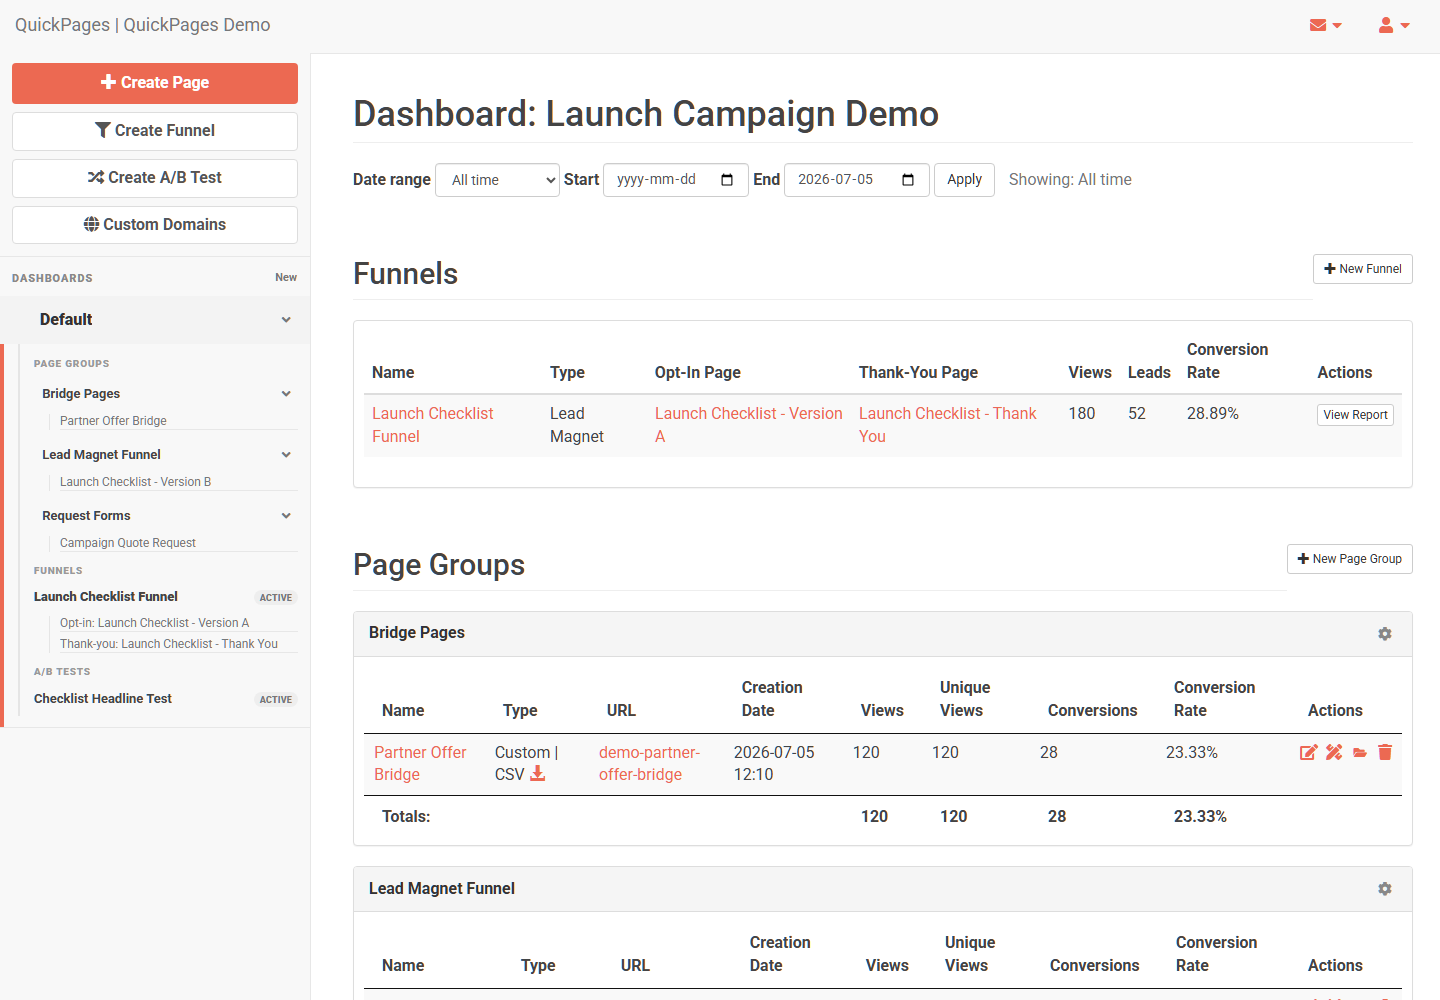Click the Start date input field
1440x1000 pixels.
(675, 180)
